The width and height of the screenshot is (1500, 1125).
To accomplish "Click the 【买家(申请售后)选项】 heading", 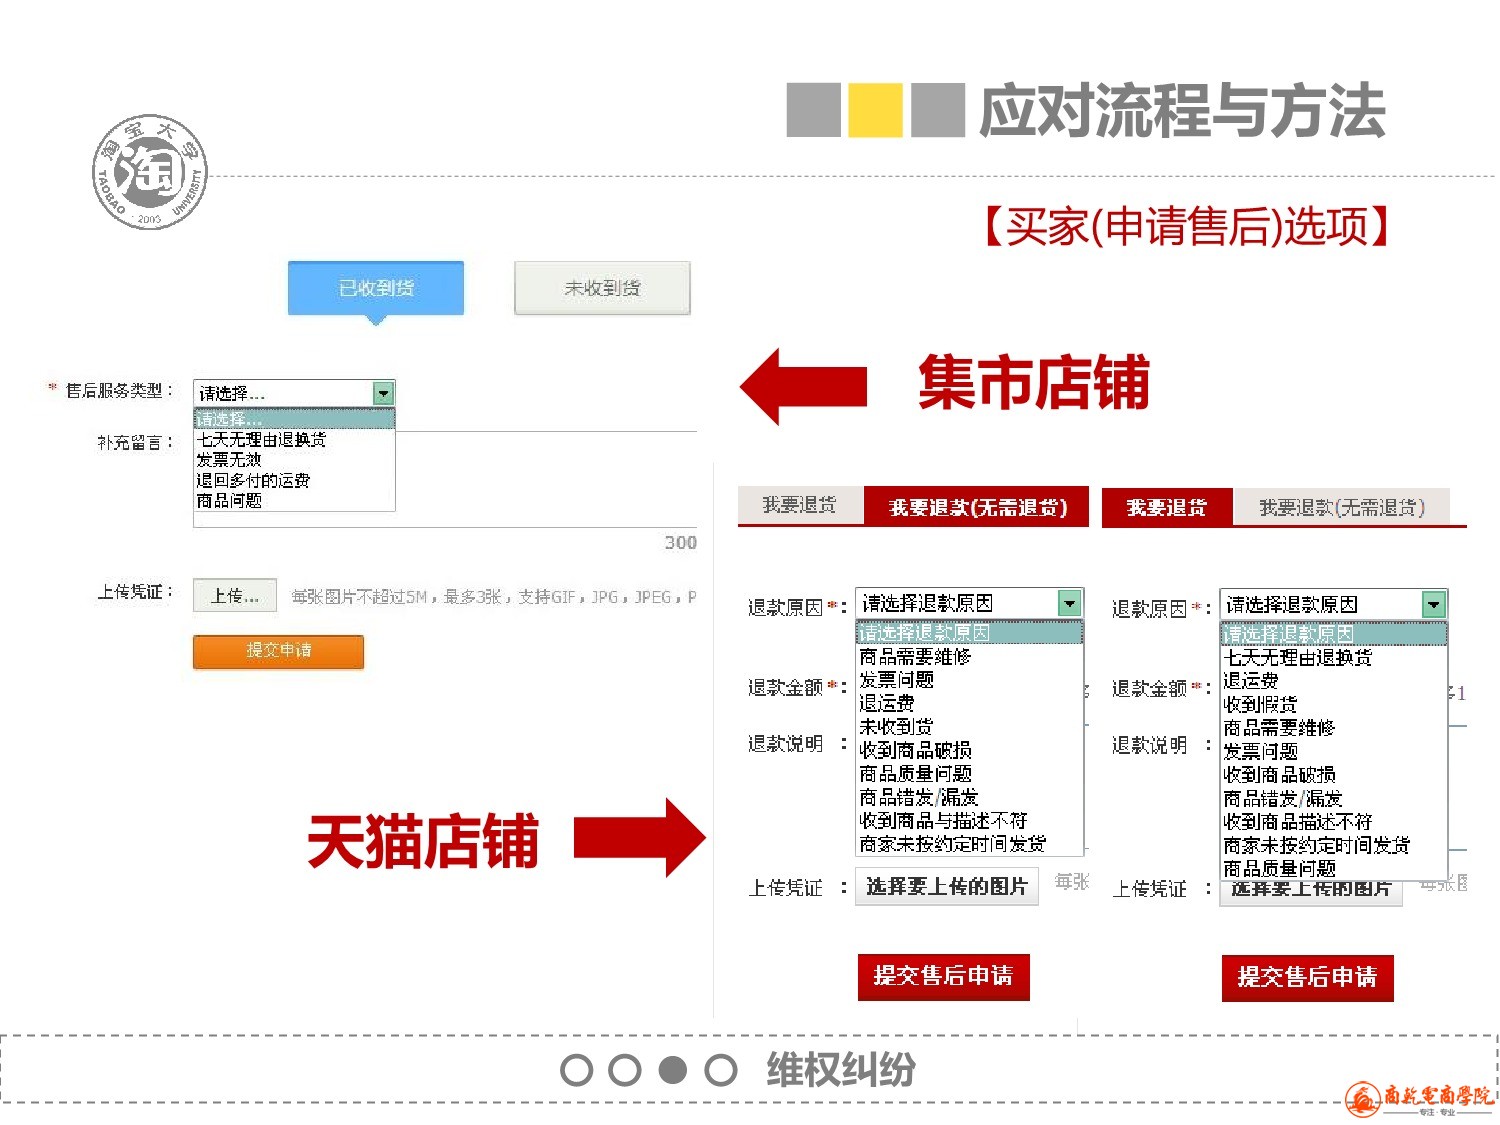I will coord(1187,226).
